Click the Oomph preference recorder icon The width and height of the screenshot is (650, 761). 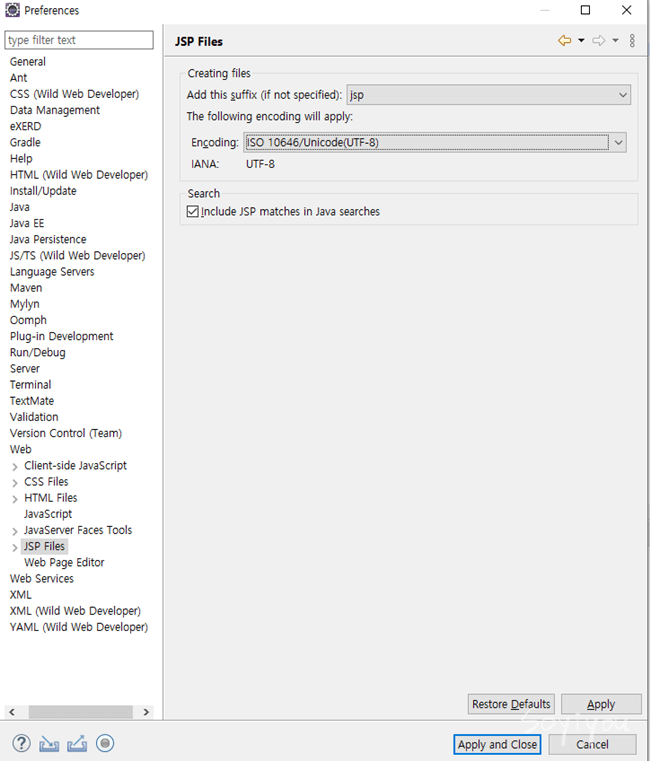point(105,743)
